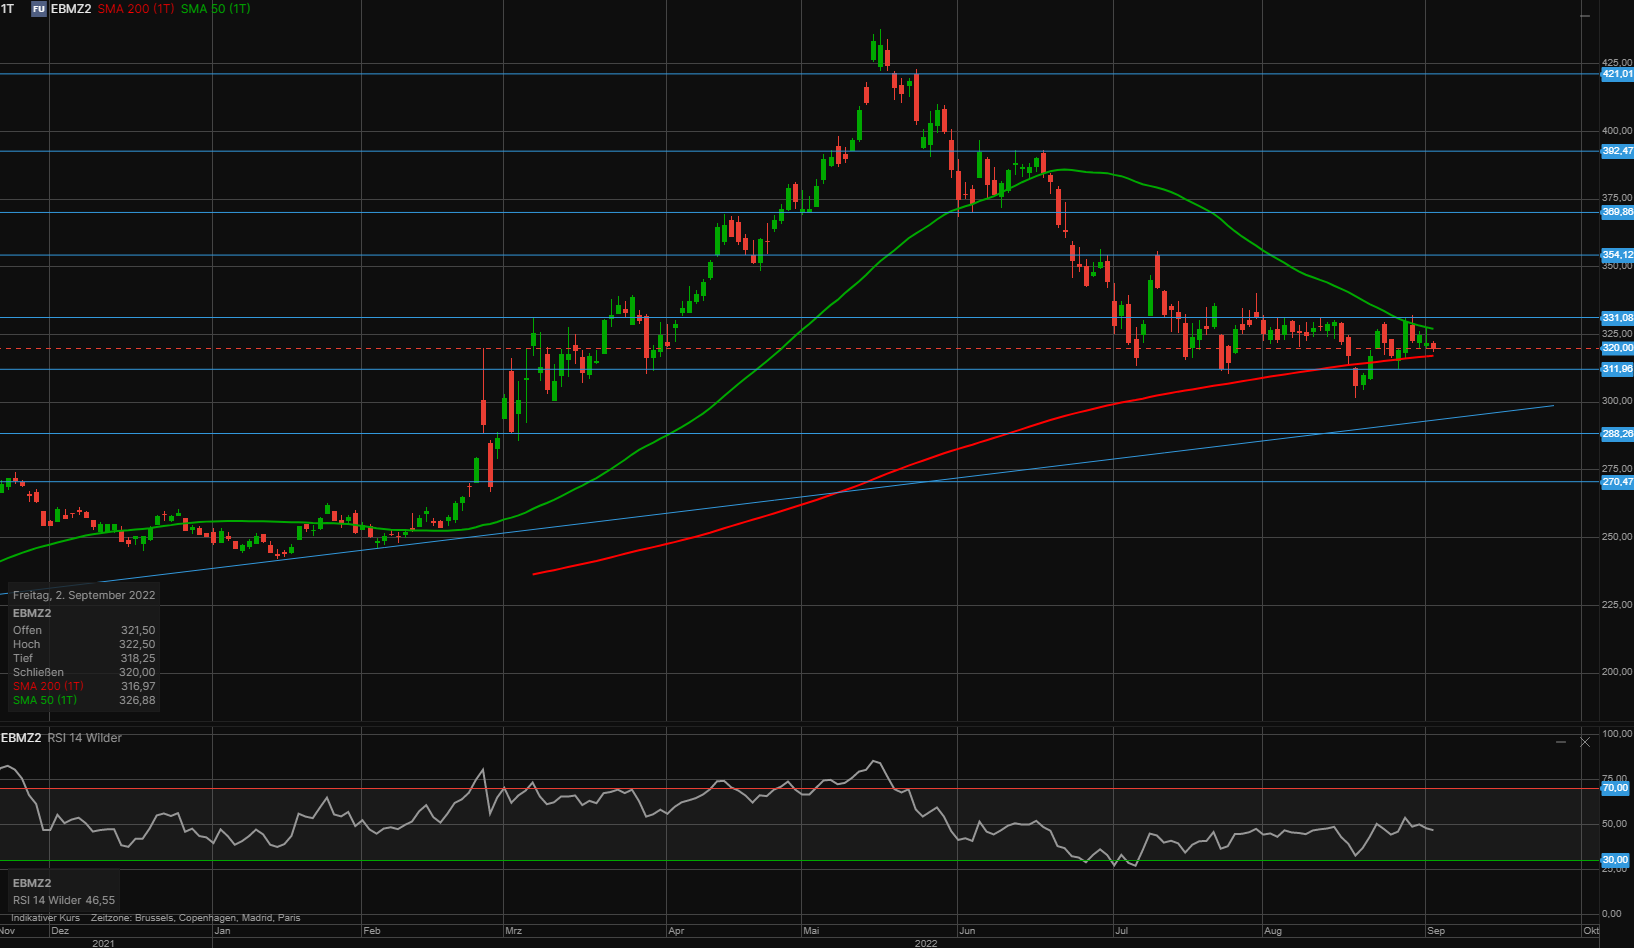1634x948 pixels.
Task: Close the RSI indicator panel
Action: 1585,742
